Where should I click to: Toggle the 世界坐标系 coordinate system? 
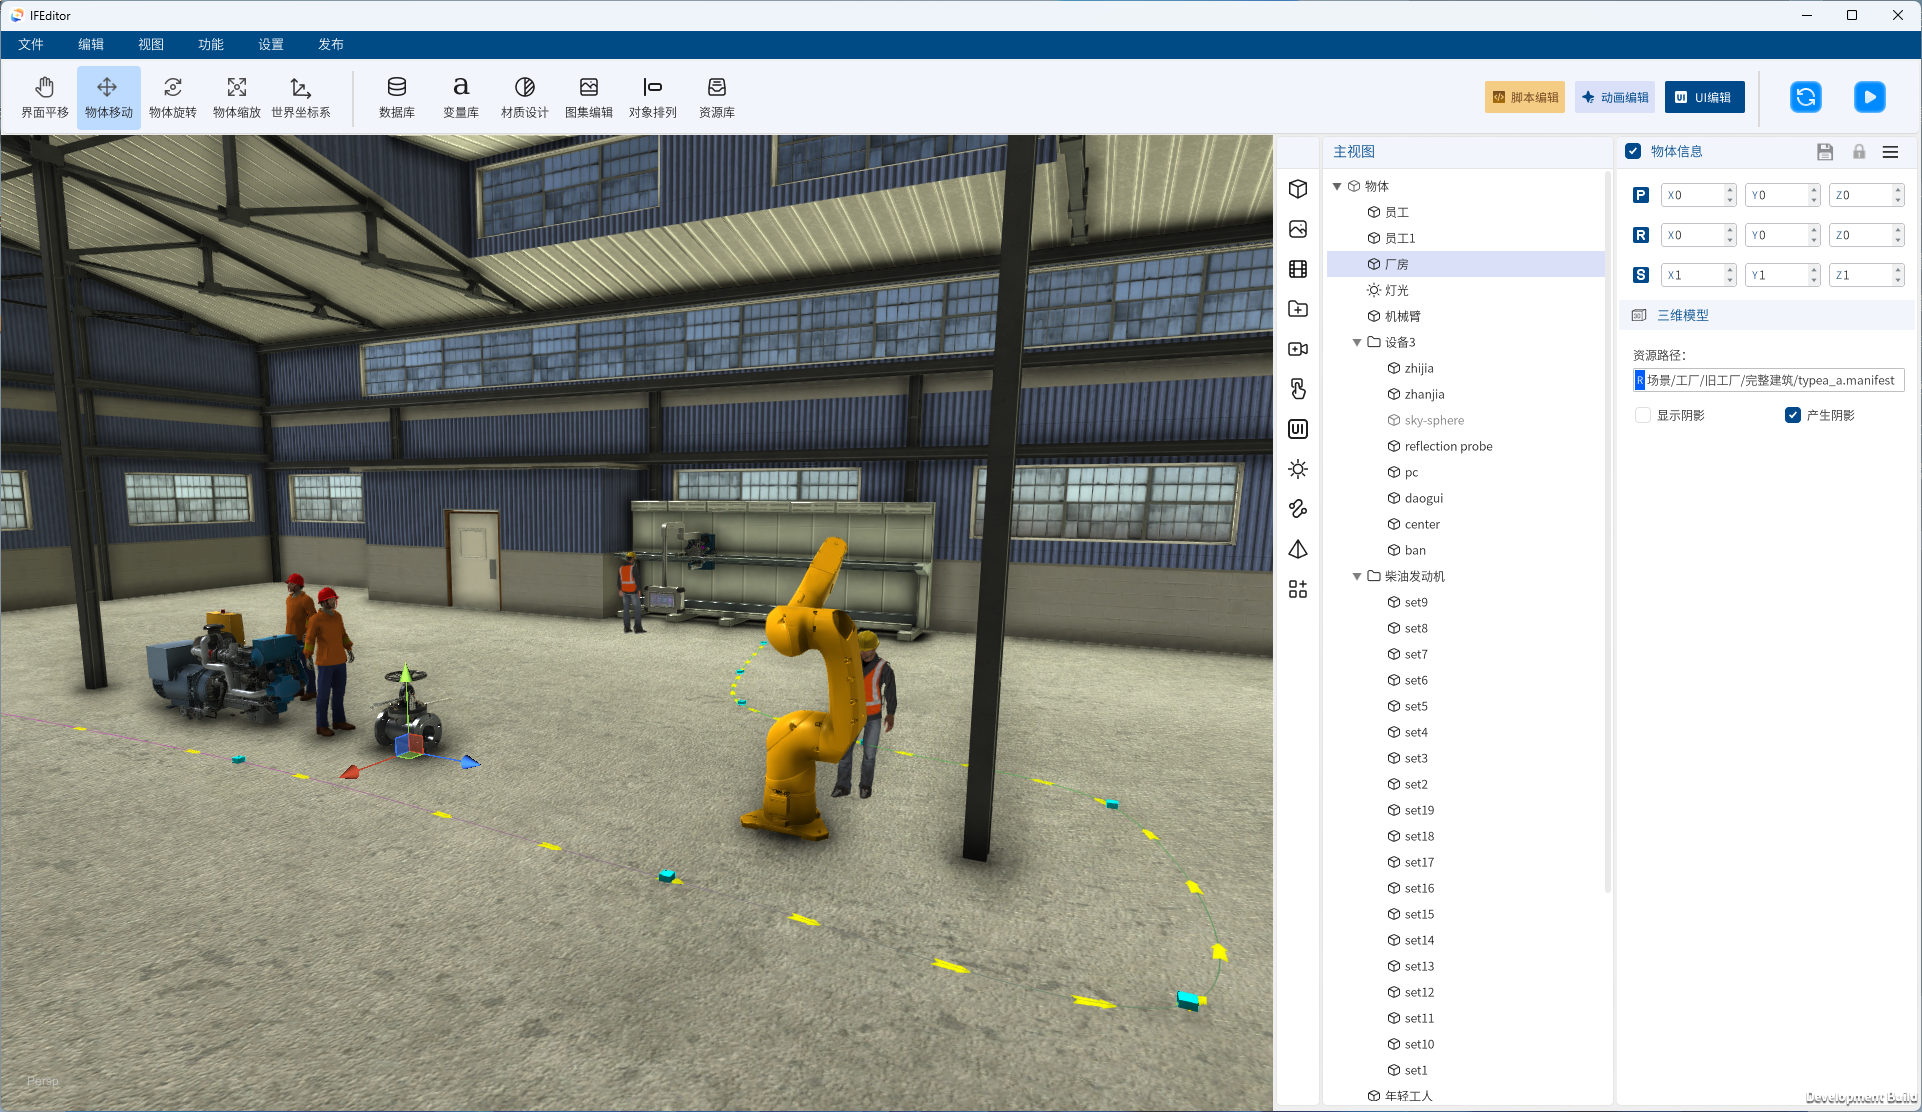pyautogui.click(x=300, y=97)
